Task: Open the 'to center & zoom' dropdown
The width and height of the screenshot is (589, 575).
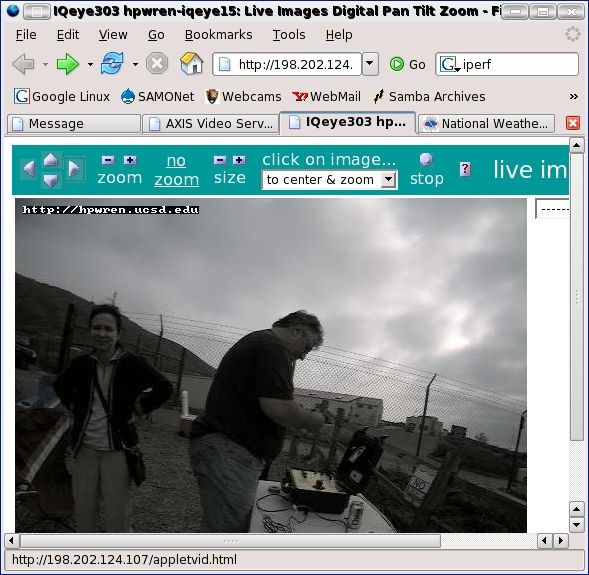Action: 329,180
